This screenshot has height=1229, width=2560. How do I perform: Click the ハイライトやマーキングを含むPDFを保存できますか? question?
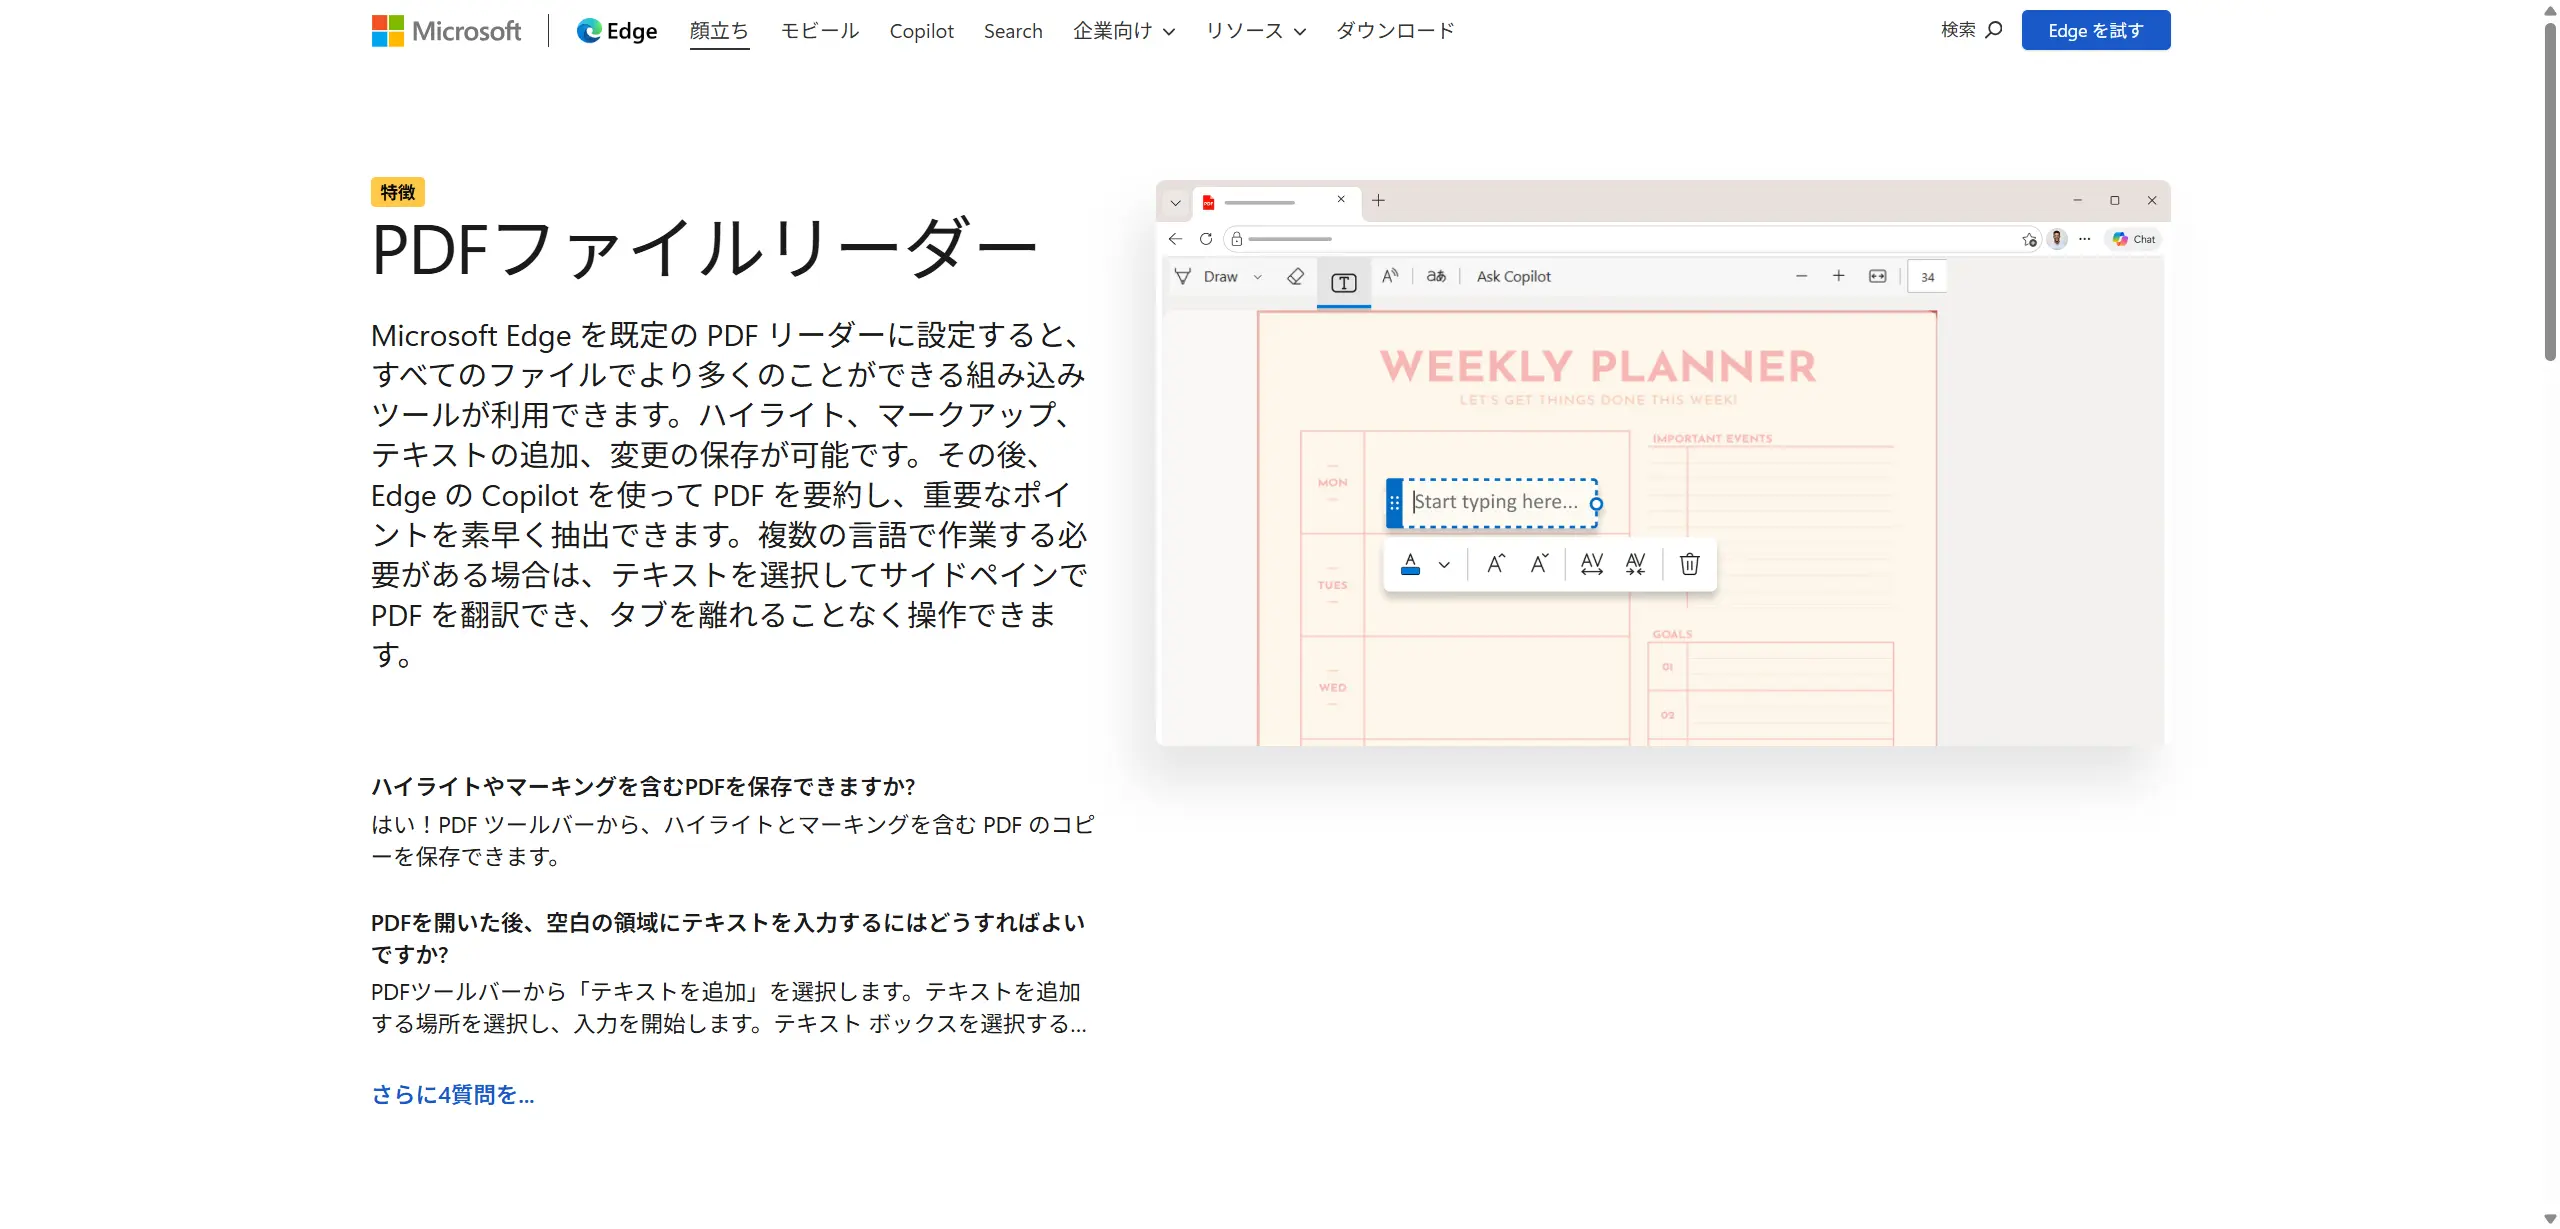[x=643, y=787]
